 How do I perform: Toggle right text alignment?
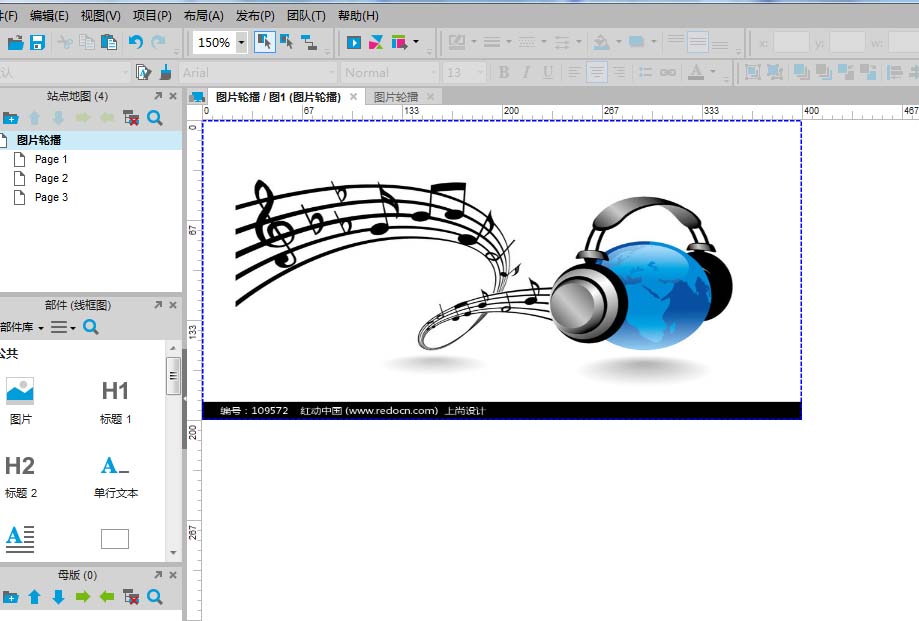[x=618, y=72]
